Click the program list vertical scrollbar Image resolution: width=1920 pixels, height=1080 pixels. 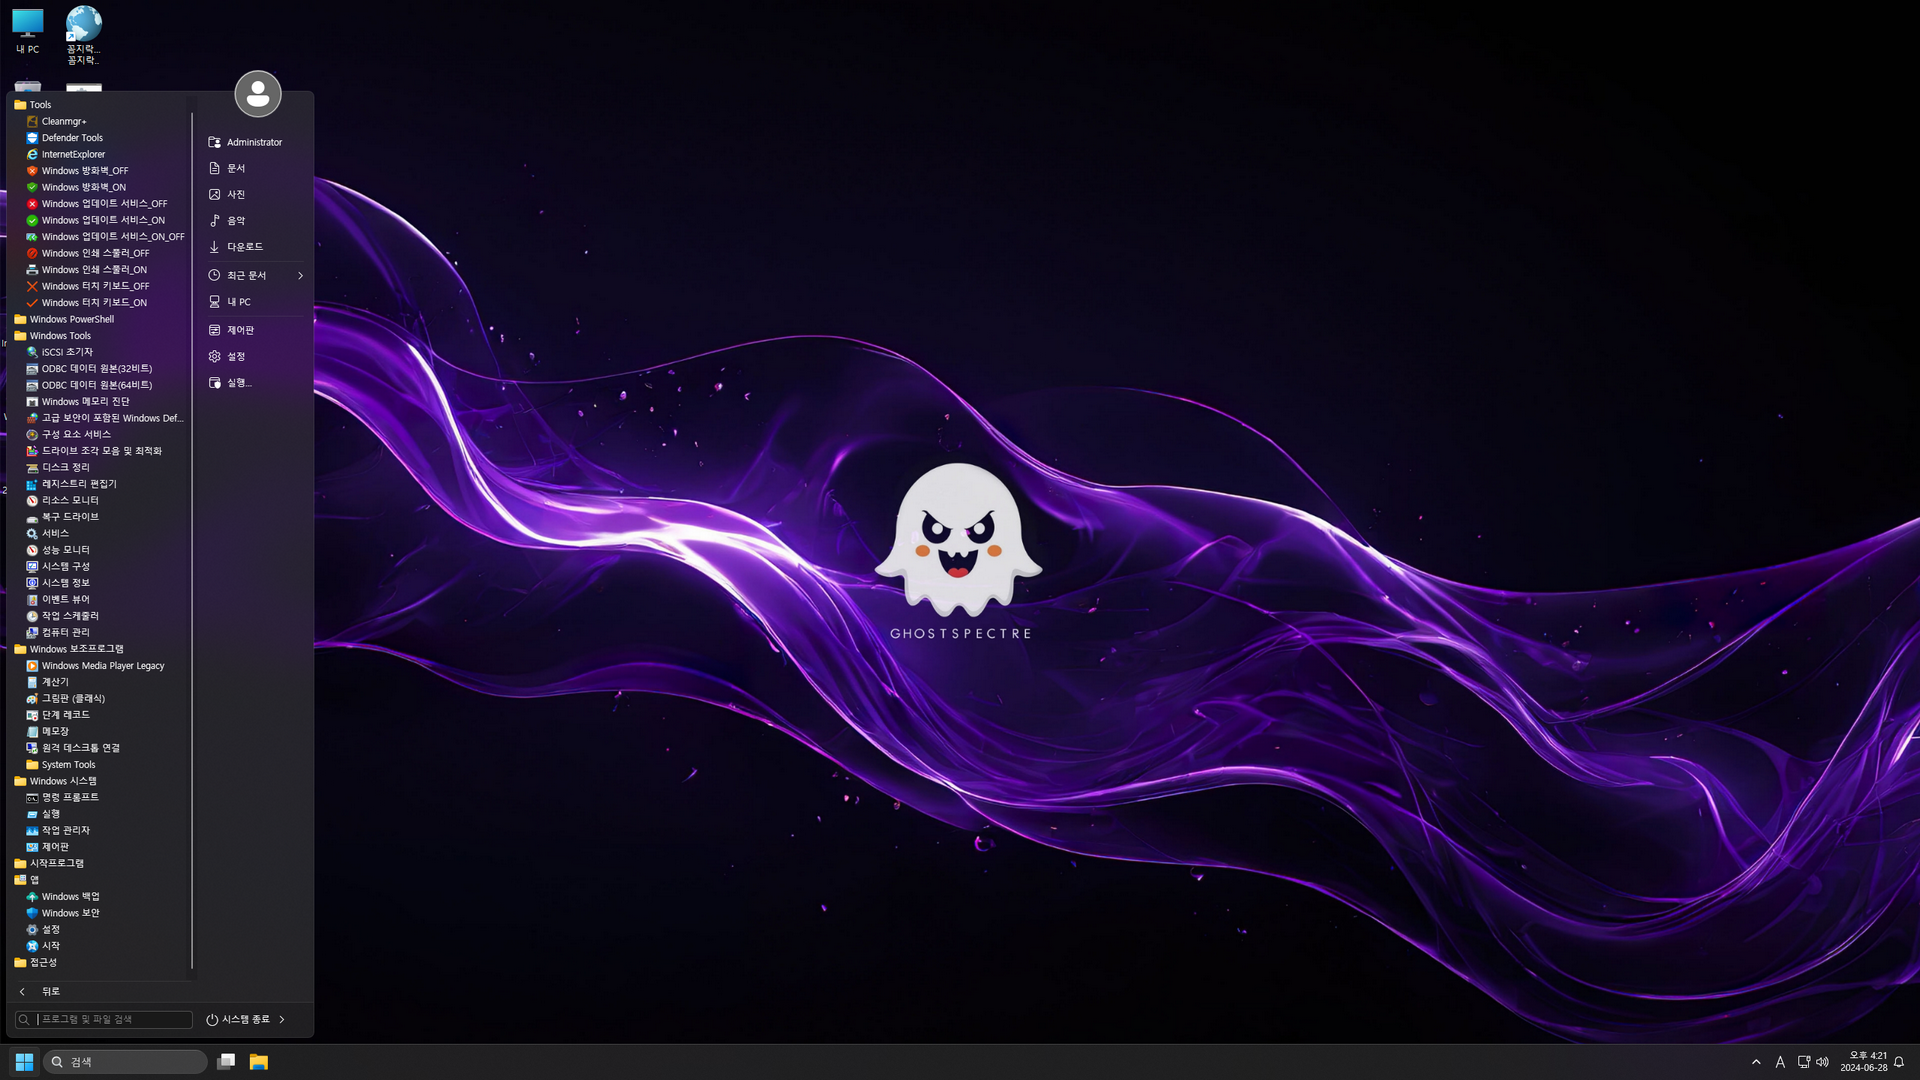tap(191, 540)
